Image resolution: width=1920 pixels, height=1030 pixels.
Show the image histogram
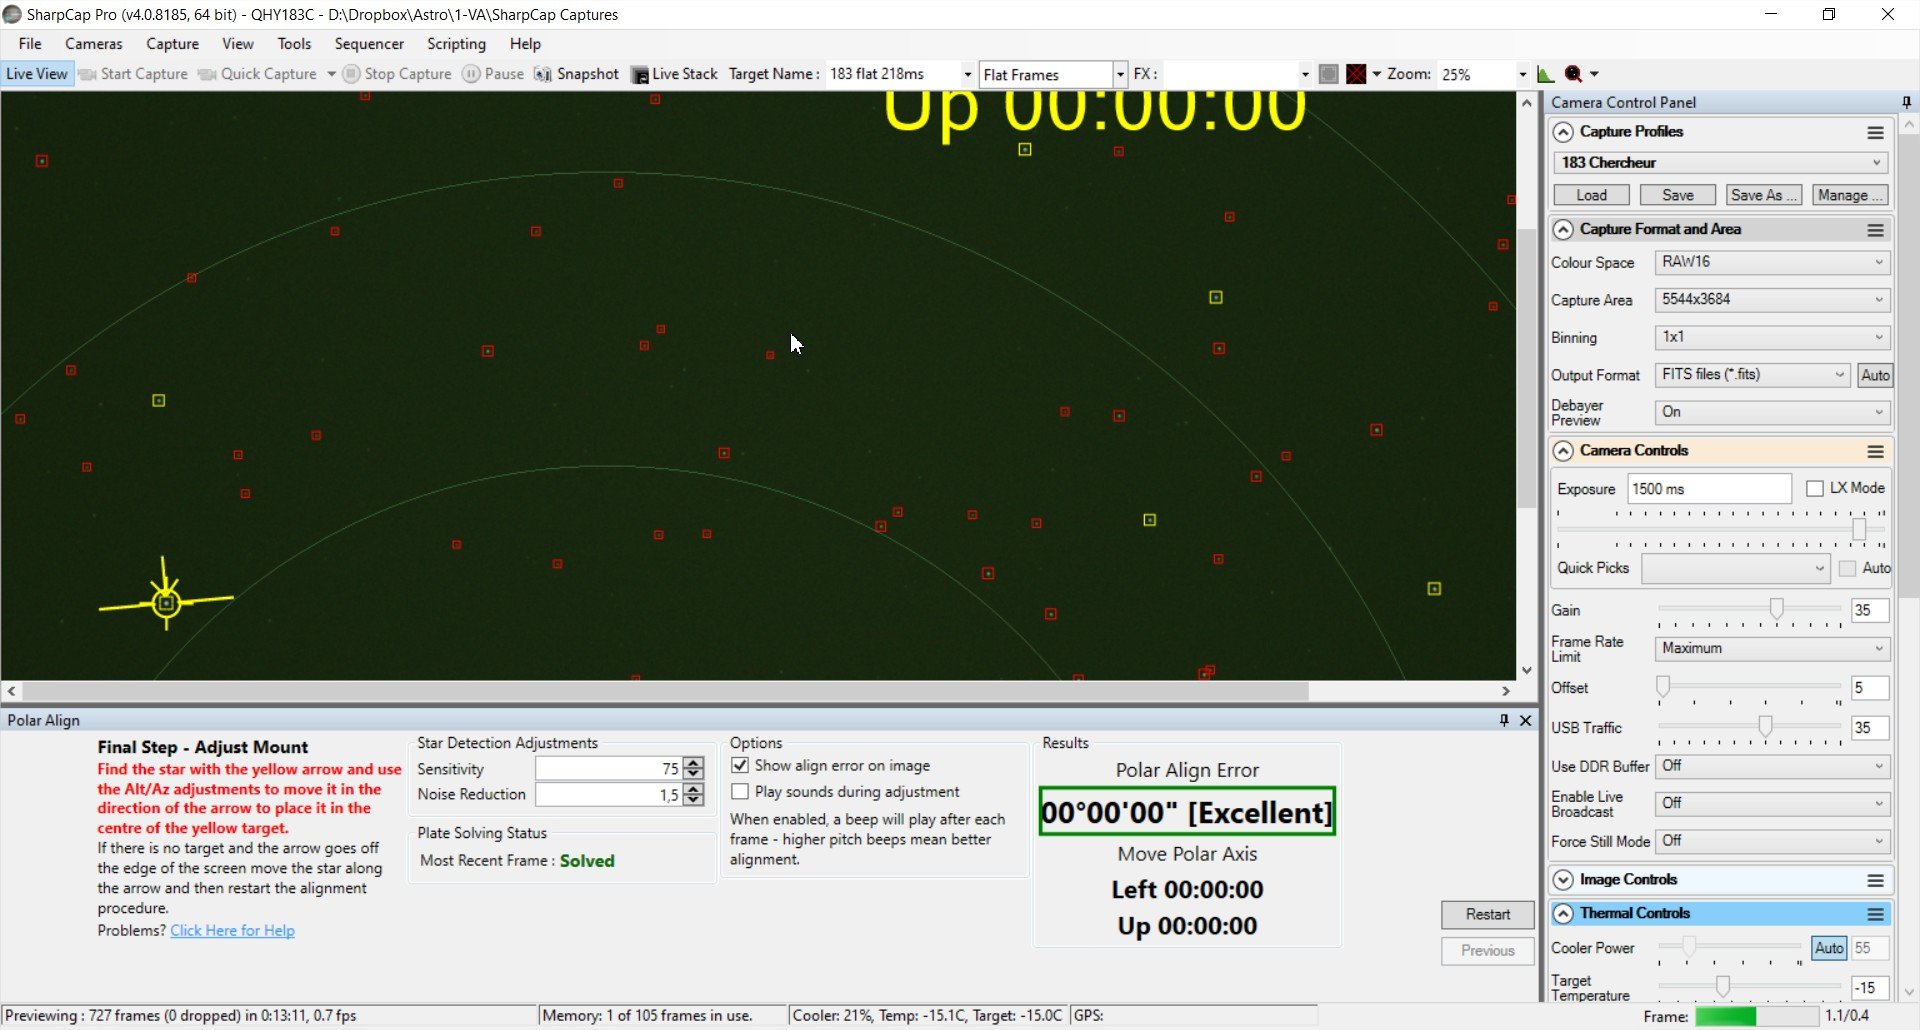click(x=1546, y=74)
